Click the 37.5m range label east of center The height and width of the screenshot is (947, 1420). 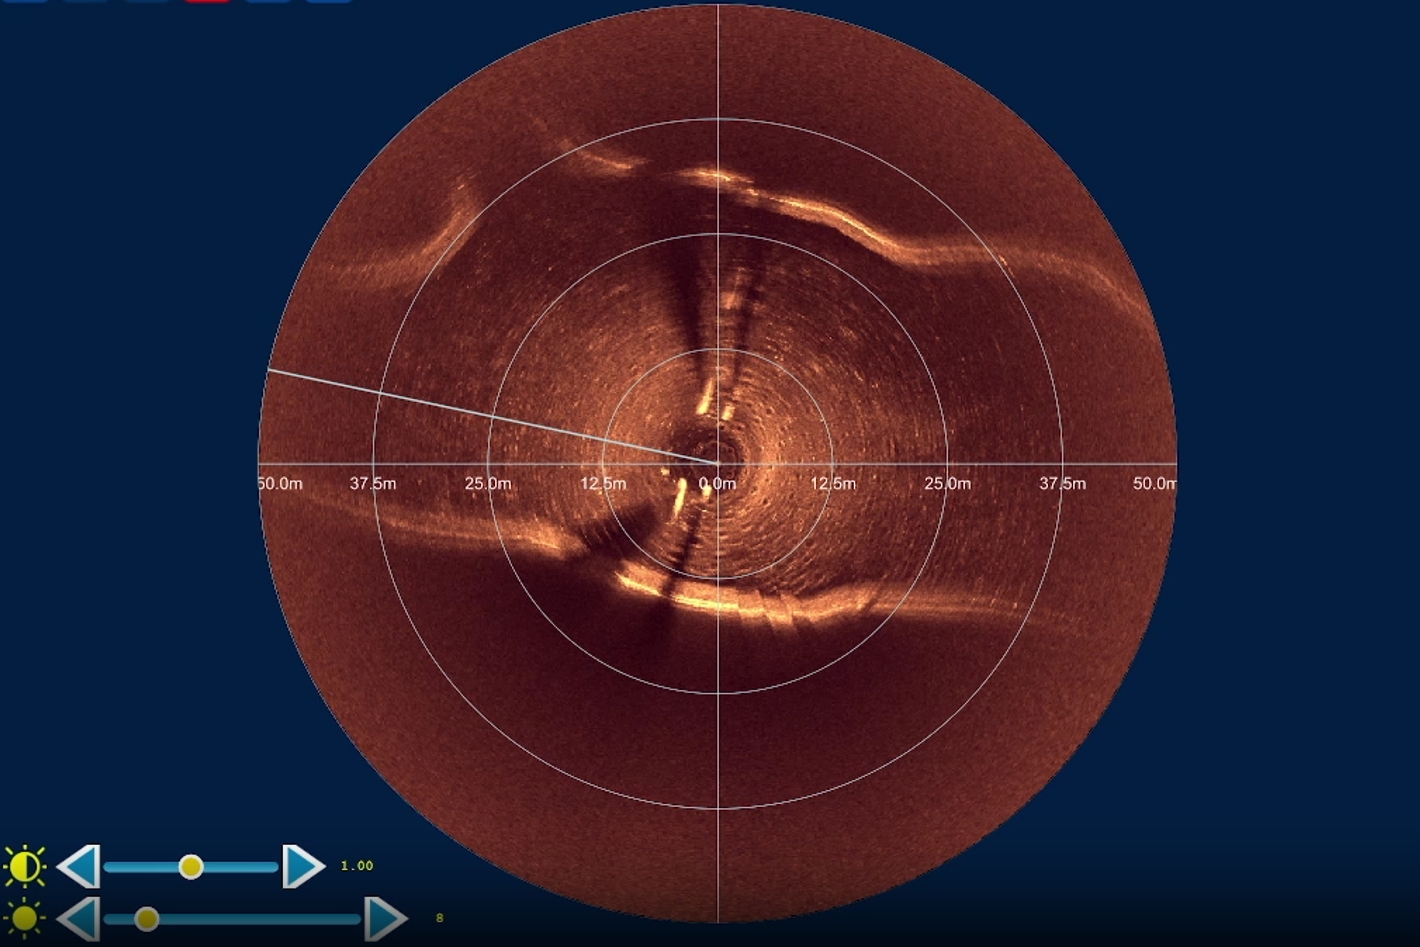pyautogui.click(x=1062, y=484)
